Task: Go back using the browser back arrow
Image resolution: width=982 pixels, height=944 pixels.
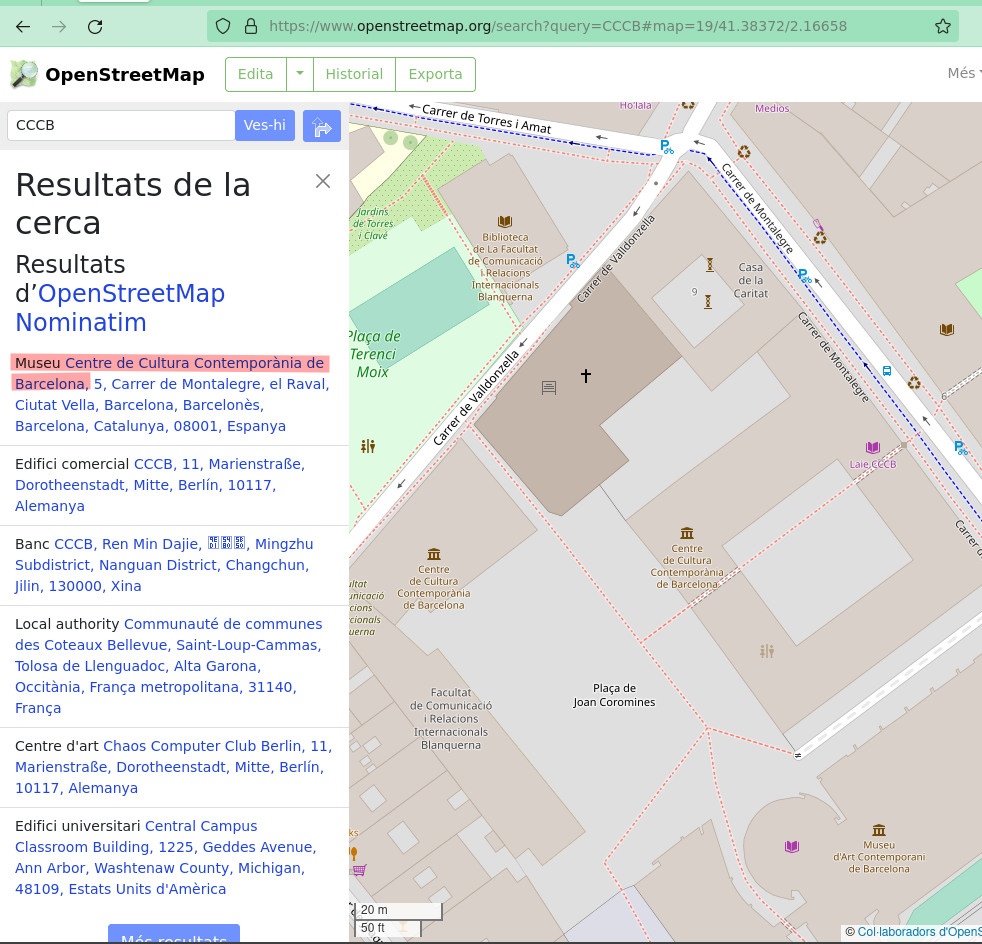Action: coord(23,26)
